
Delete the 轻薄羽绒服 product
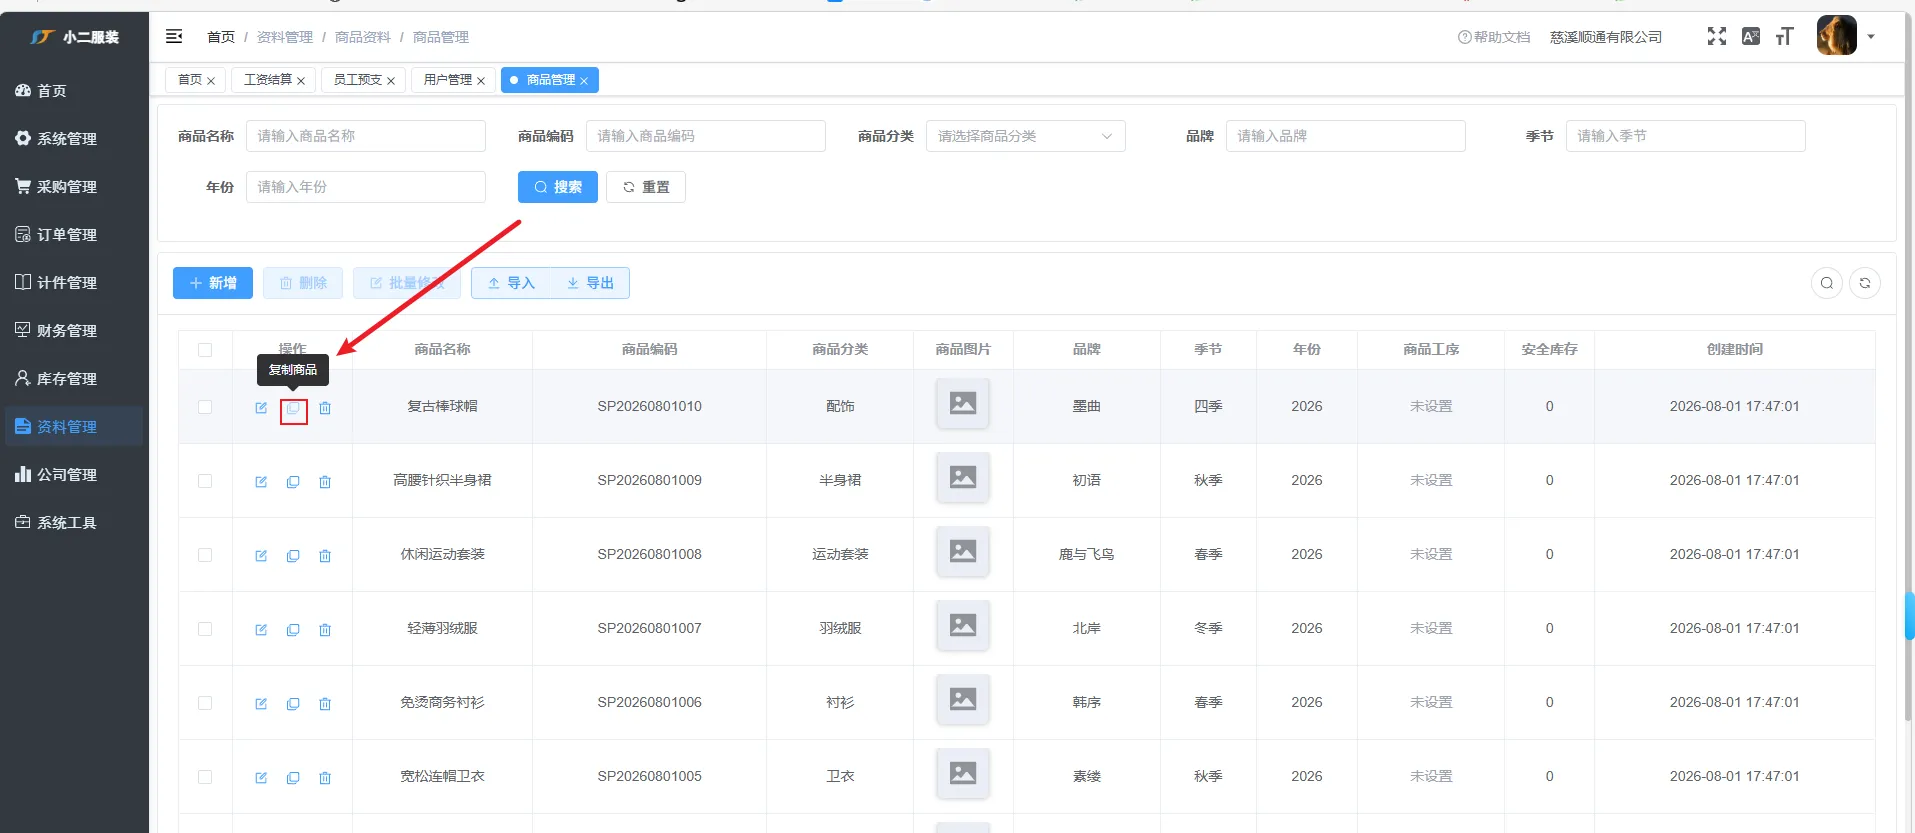325,630
